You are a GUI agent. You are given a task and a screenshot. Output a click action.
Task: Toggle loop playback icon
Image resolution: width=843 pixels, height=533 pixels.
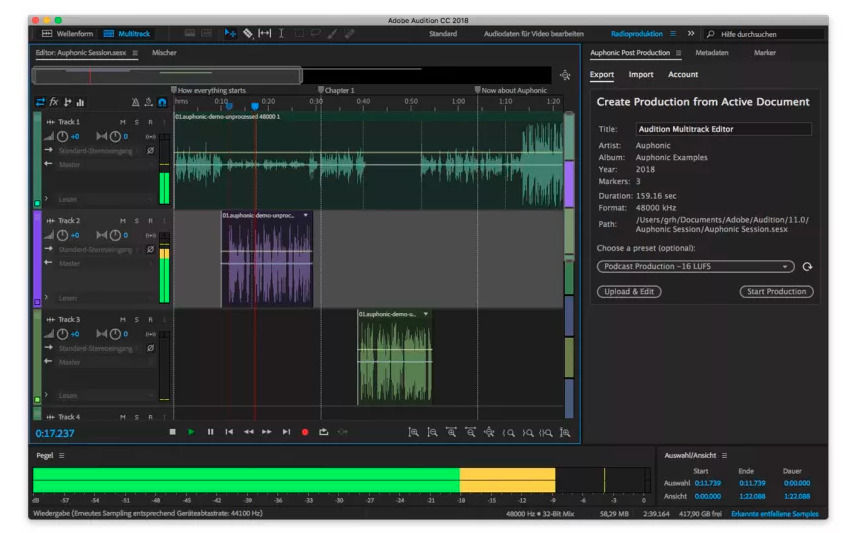pos(323,432)
